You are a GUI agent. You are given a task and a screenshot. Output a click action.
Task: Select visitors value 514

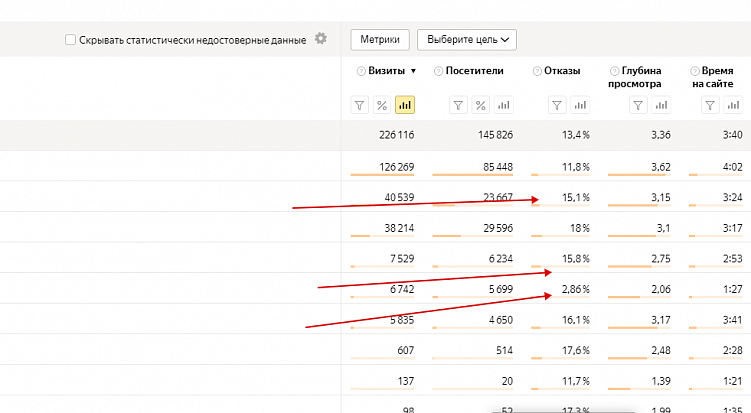tap(504, 351)
